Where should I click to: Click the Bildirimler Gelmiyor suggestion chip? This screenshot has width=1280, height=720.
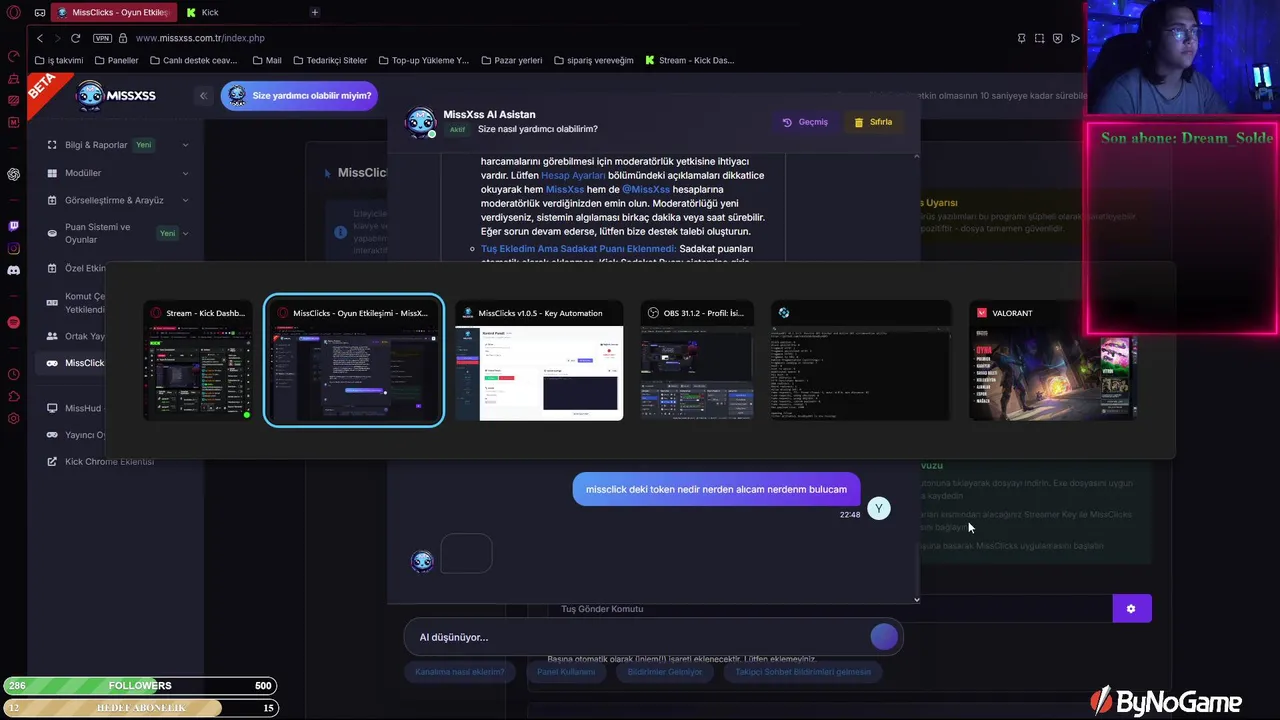[x=665, y=672]
